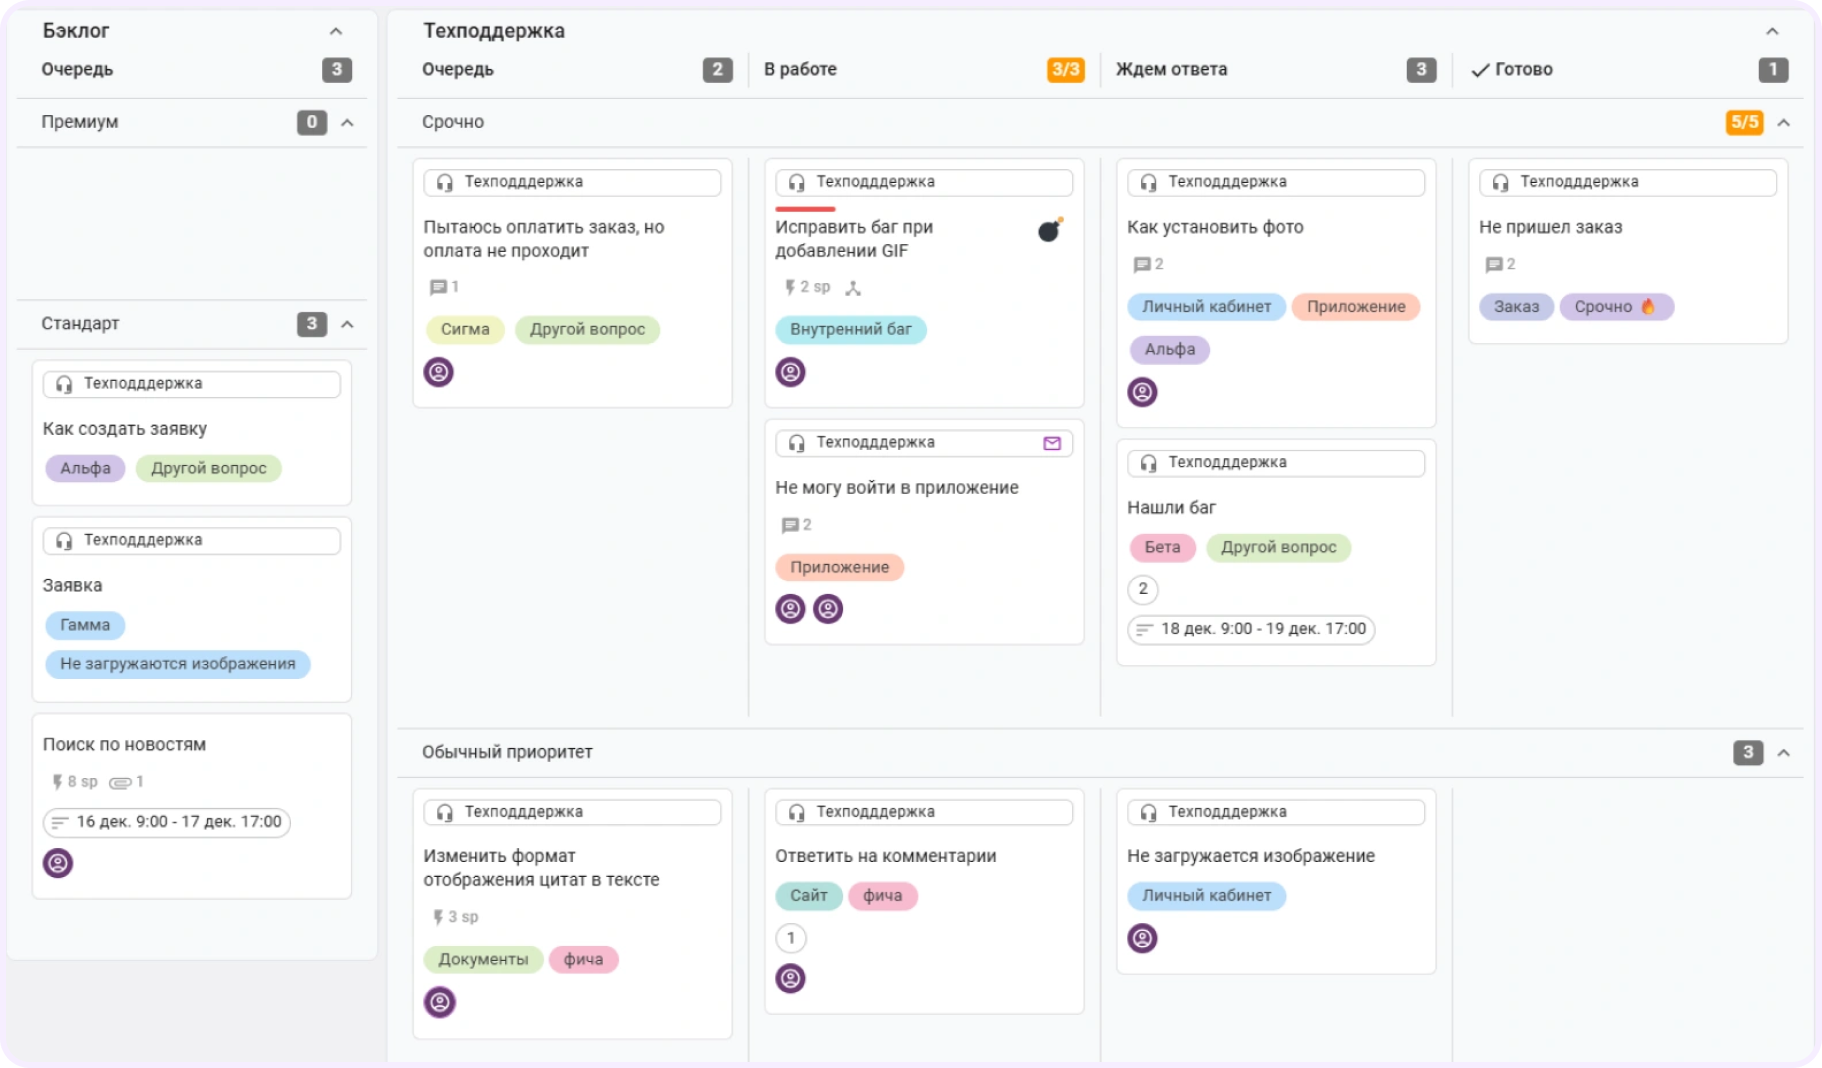This screenshot has height=1068, width=1822.
Task: Click date range '16 дек. 9:00 - 17 дек. 17:00'
Action: tap(167, 822)
